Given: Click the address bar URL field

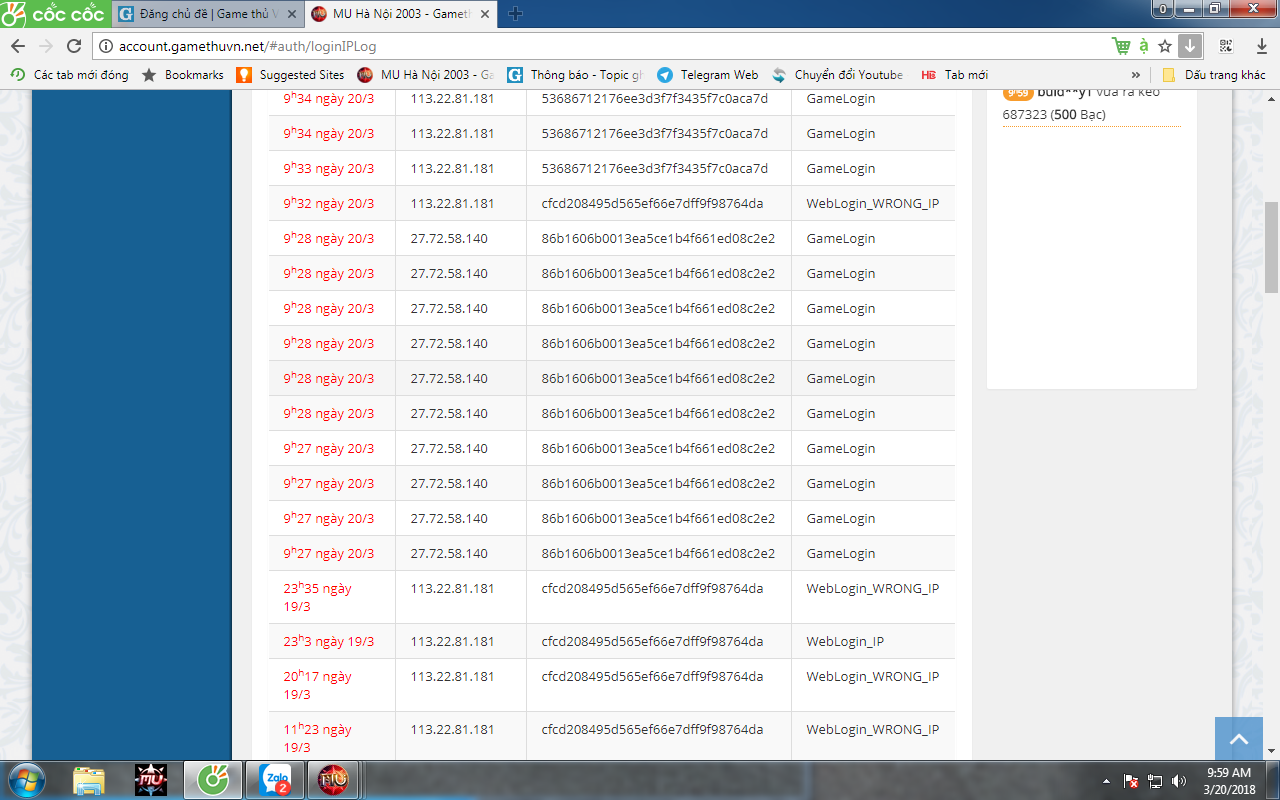Looking at the screenshot, I should [x=600, y=46].
